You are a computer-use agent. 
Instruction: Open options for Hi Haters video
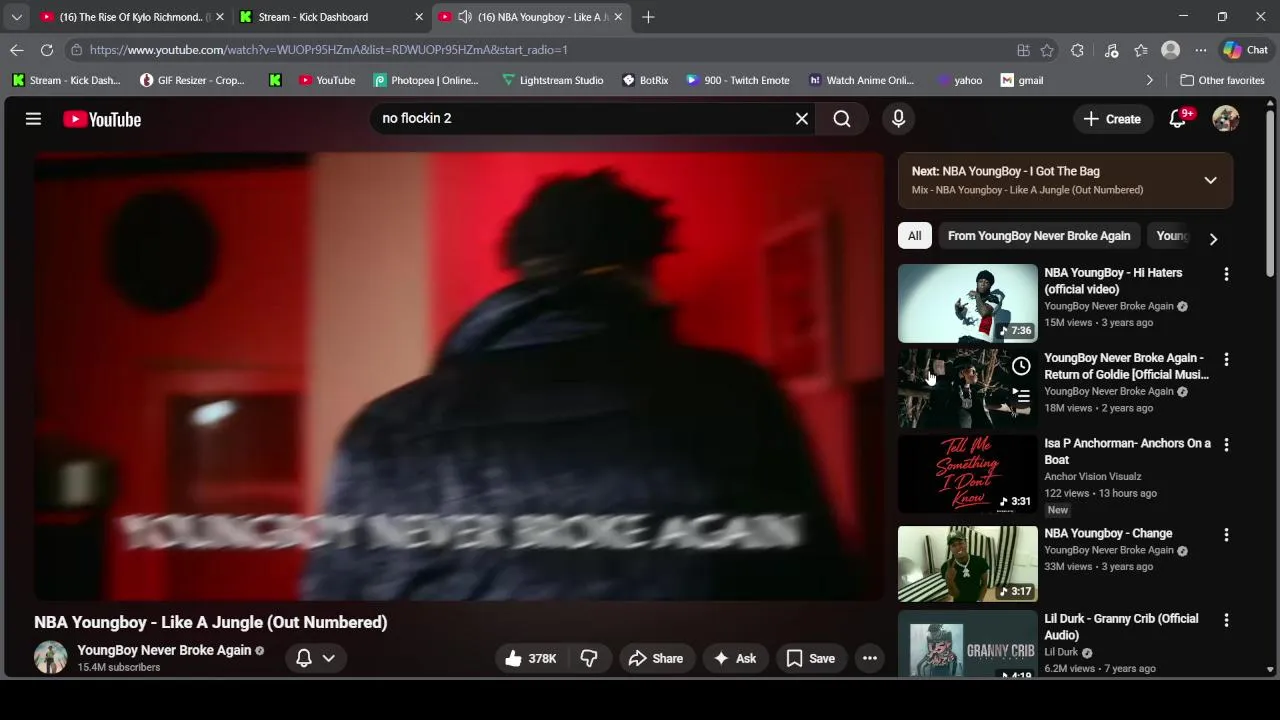tap(1226, 274)
